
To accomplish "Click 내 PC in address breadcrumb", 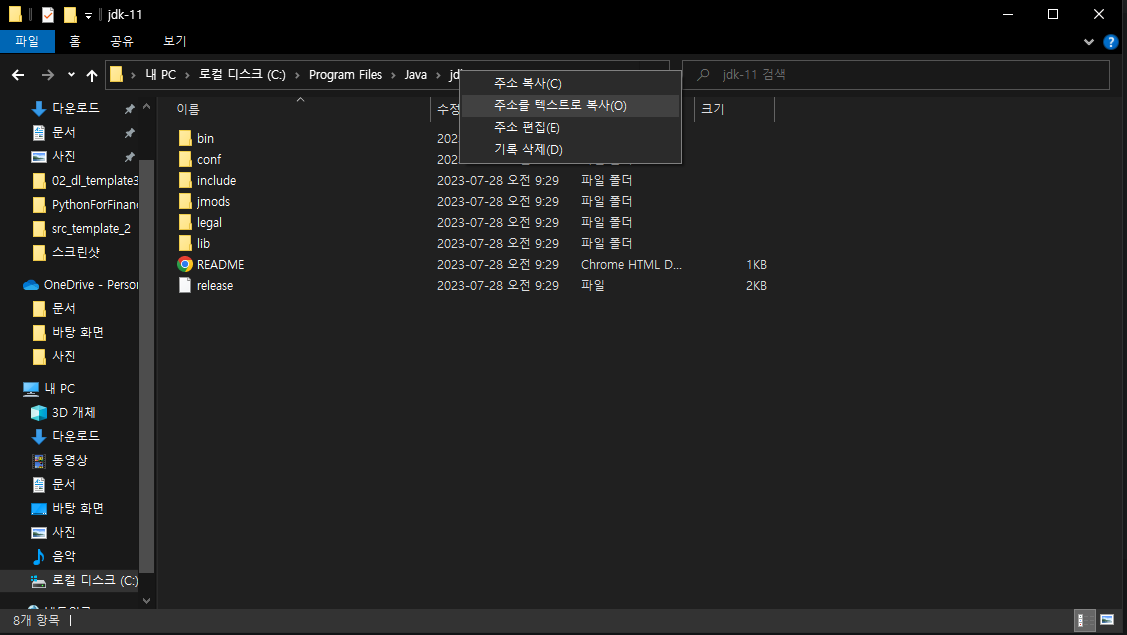I will (x=160, y=75).
